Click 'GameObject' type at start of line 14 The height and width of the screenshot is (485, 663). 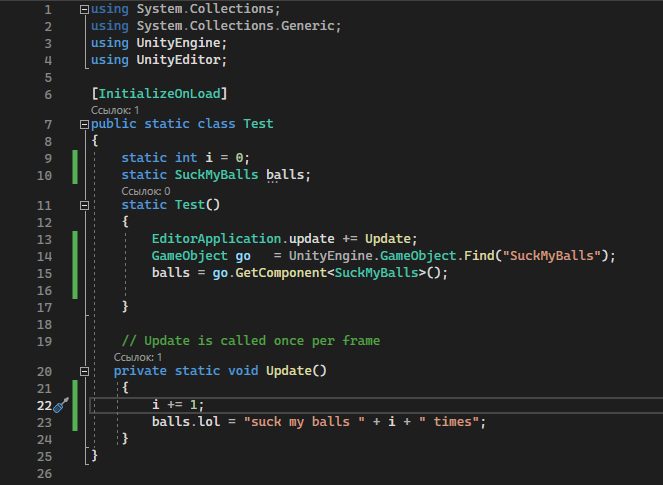190,255
